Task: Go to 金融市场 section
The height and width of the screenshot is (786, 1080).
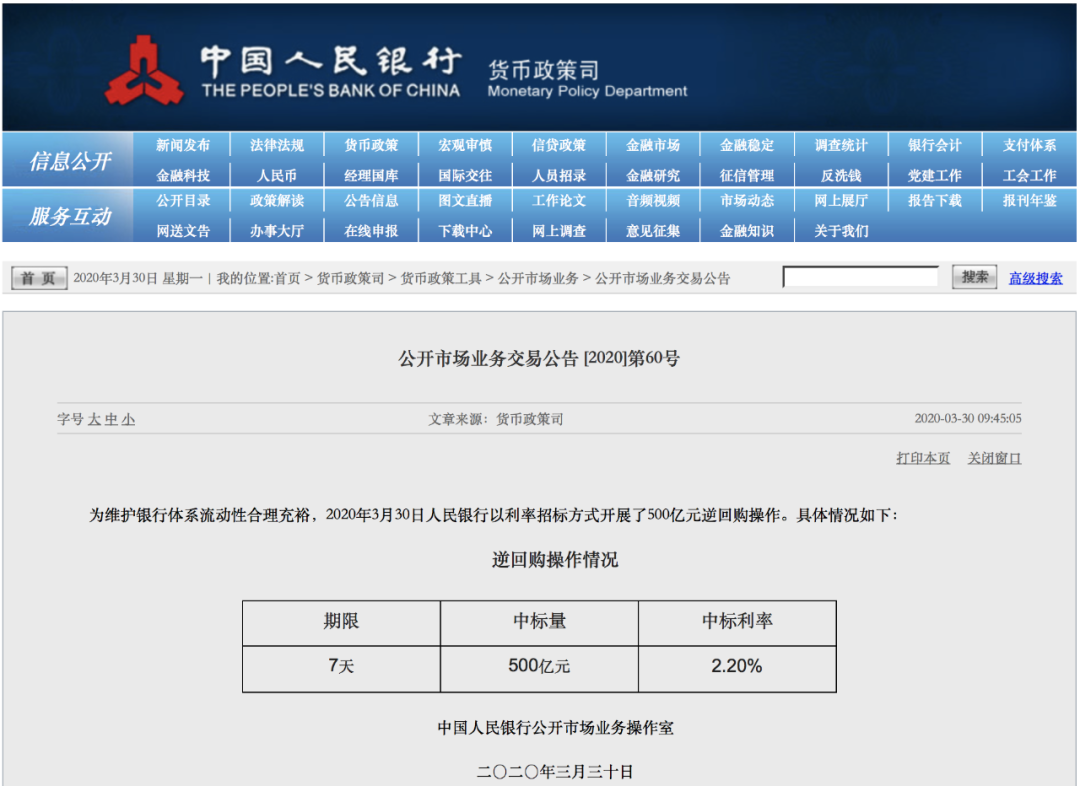Action: click(x=653, y=146)
